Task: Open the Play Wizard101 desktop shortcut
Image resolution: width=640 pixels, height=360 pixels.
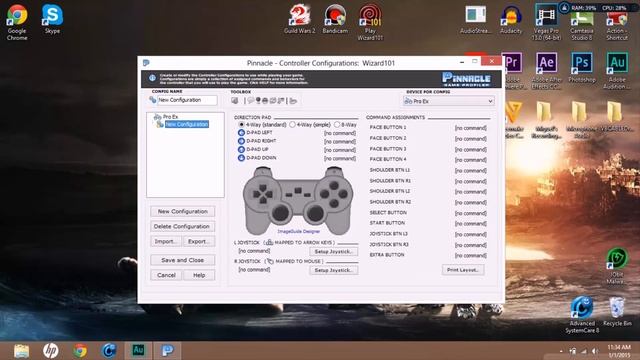Action: (370, 22)
